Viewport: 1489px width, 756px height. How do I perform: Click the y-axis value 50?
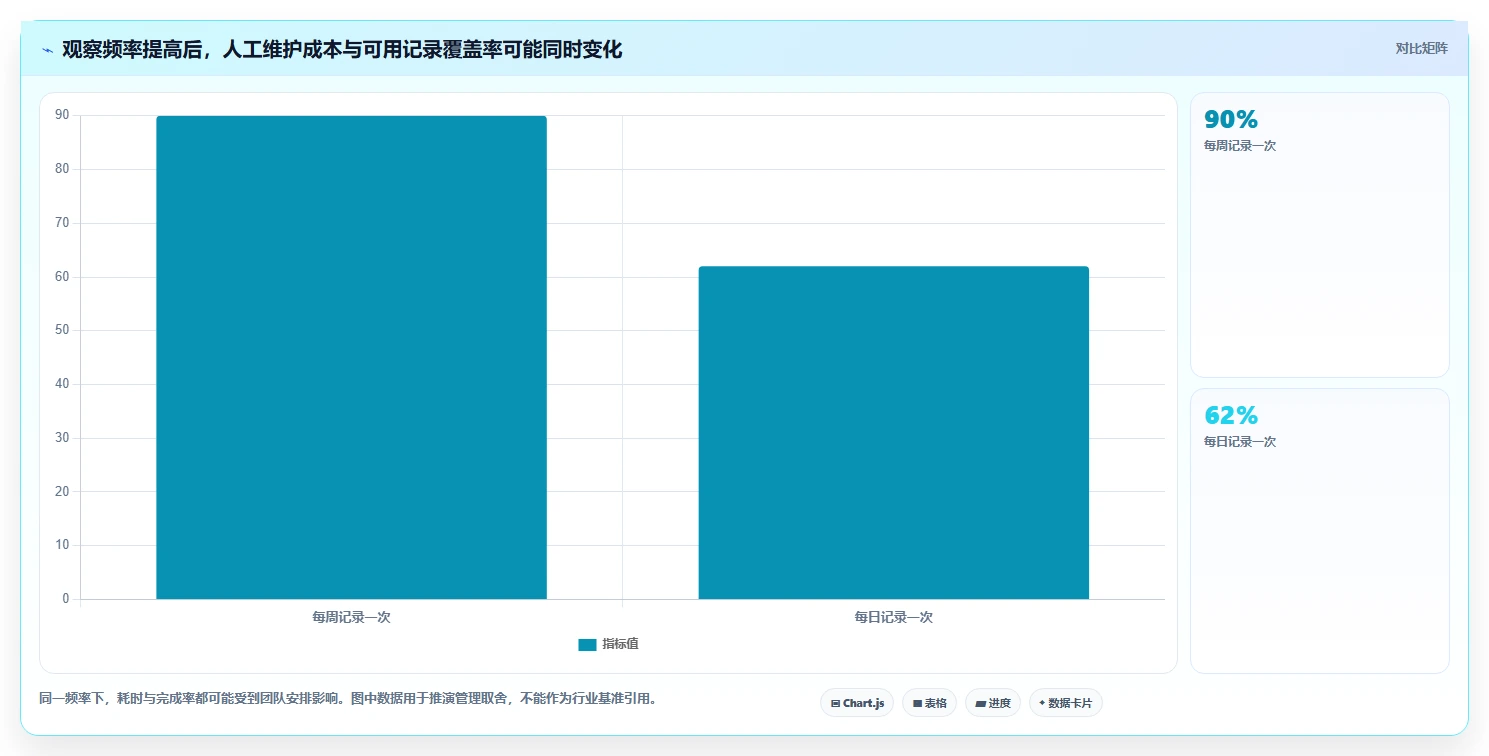click(x=62, y=330)
